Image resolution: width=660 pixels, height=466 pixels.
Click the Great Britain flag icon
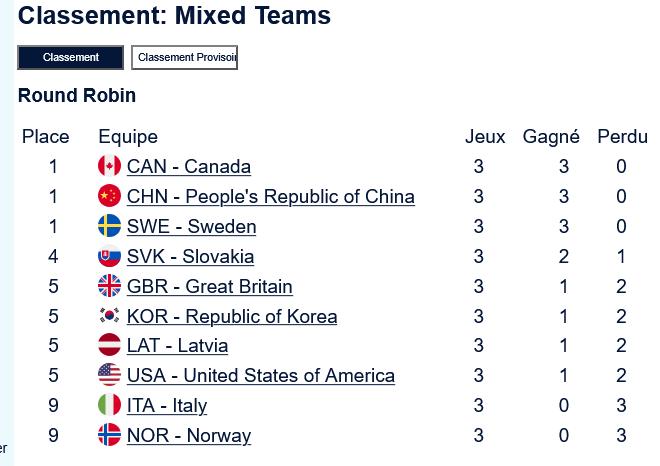coord(109,286)
